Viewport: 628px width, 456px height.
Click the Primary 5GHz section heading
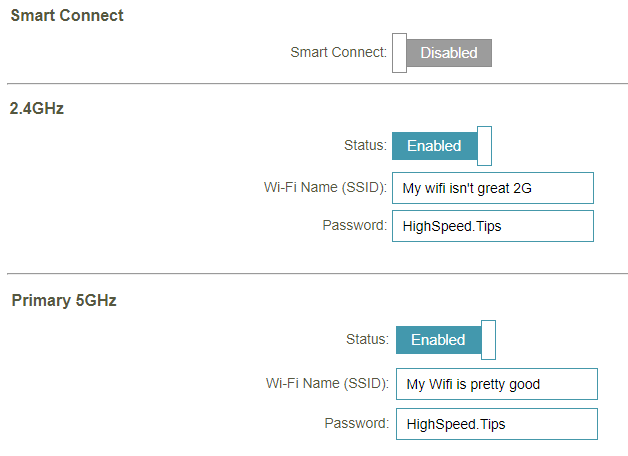[x=64, y=300]
